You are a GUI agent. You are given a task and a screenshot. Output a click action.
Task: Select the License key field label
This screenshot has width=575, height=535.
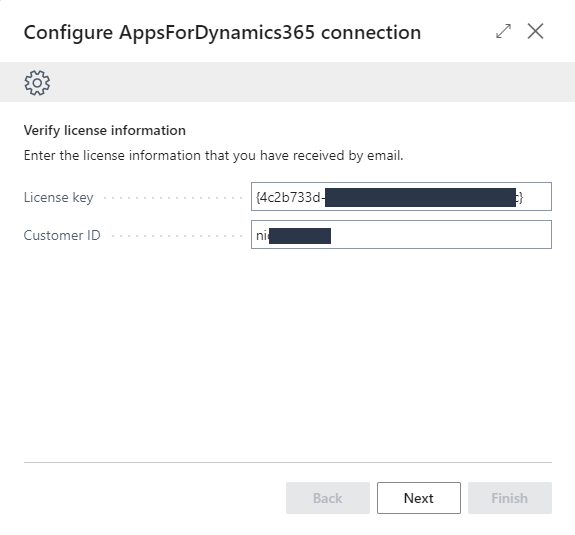pyautogui.click(x=59, y=198)
